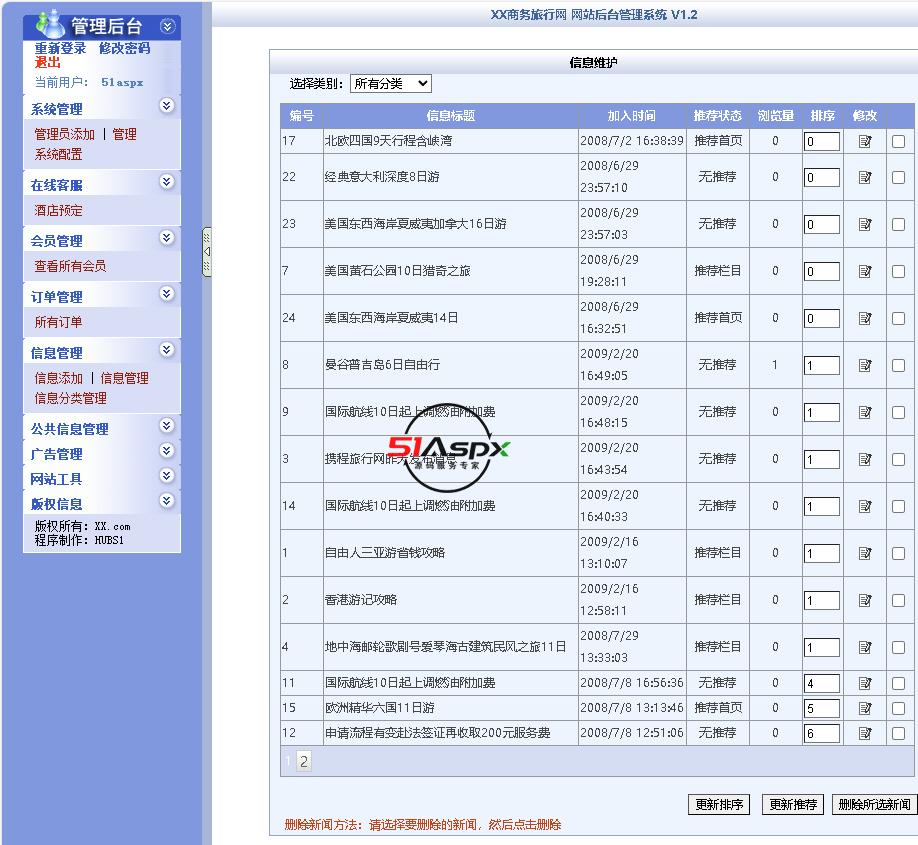Viewport: 918px width, 845px height.
Task: Edit the 香港游记攻略 entry via icon
Action: 865,600
